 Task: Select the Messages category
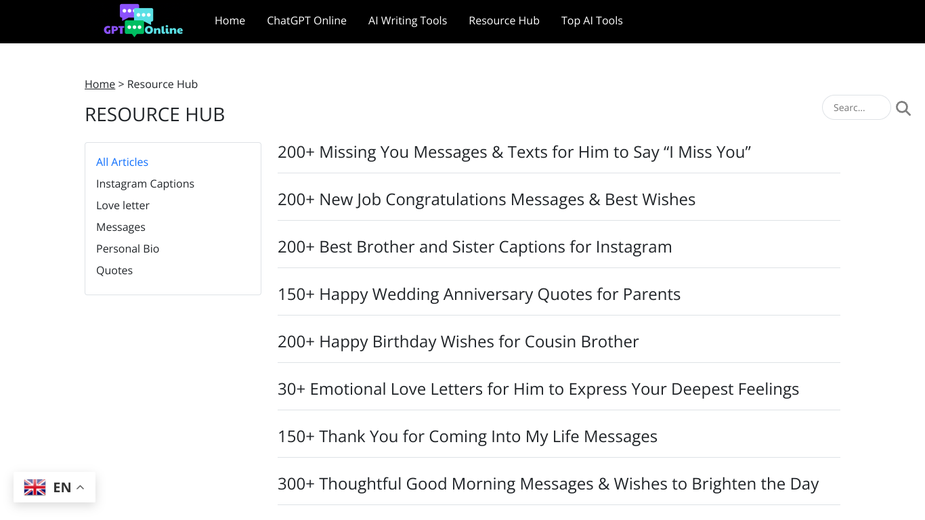(121, 227)
